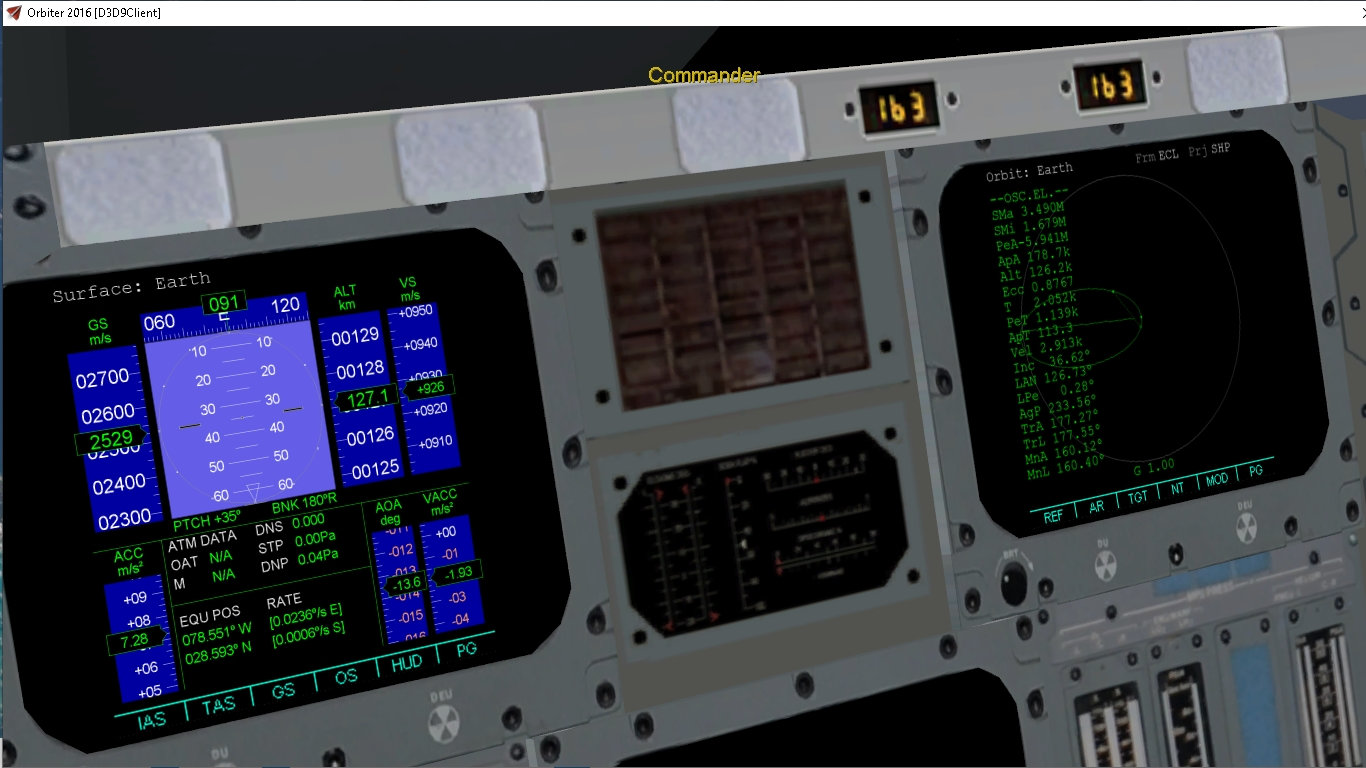
Task: Select GS mode on the Surface MFD
Action: pos(284,691)
